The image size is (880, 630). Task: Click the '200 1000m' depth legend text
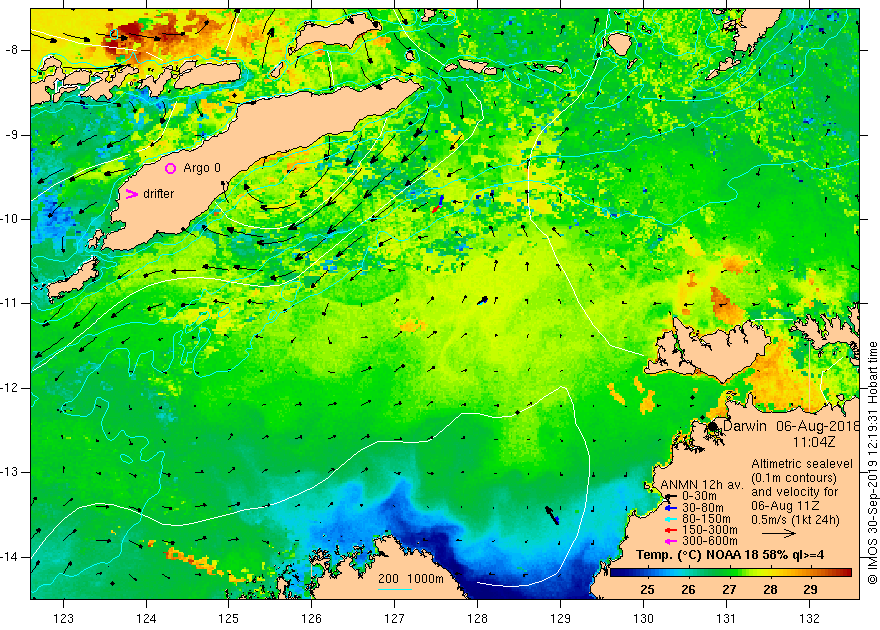[411, 579]
